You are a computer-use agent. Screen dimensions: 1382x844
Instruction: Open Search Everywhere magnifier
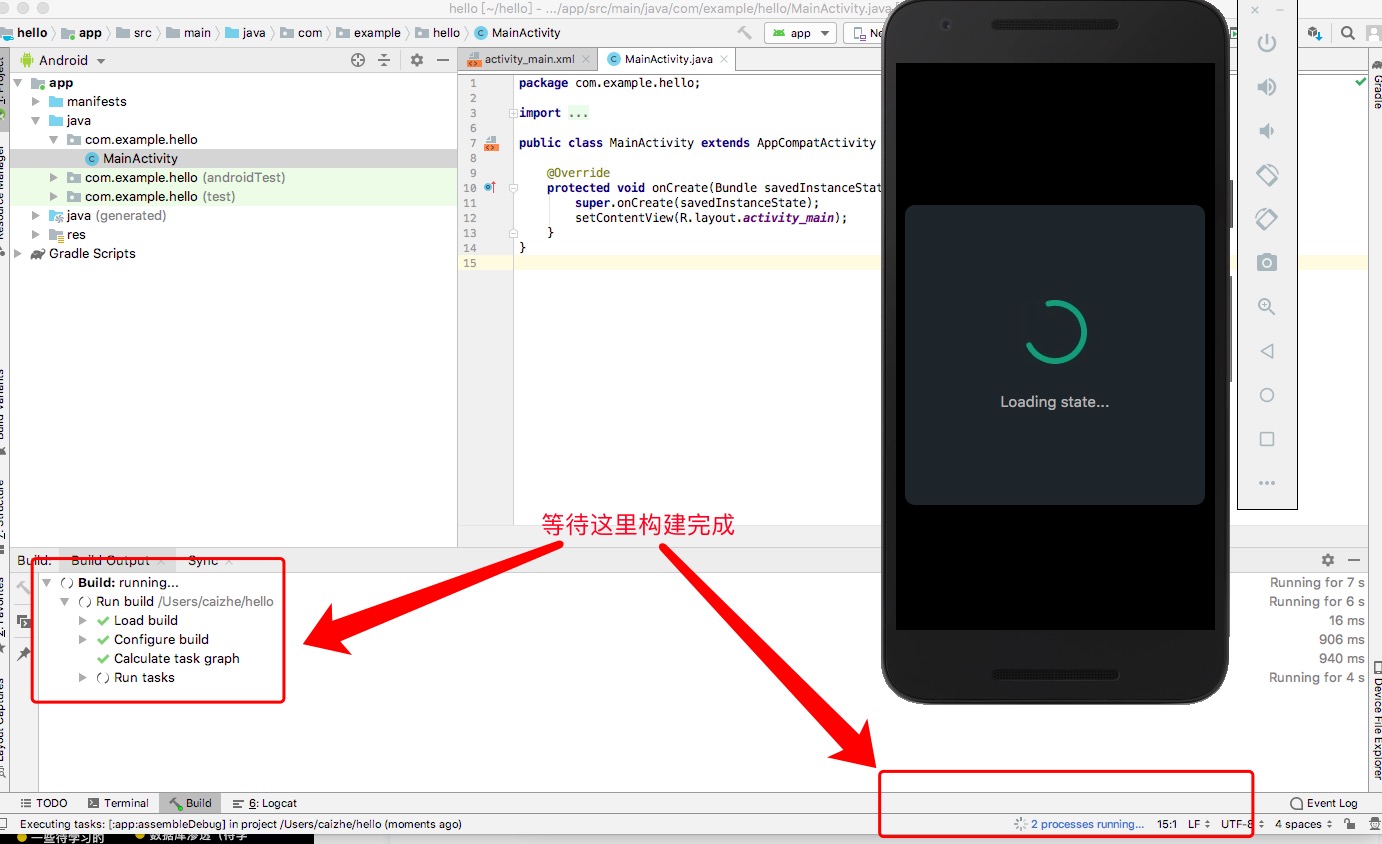pos(1347,33)
